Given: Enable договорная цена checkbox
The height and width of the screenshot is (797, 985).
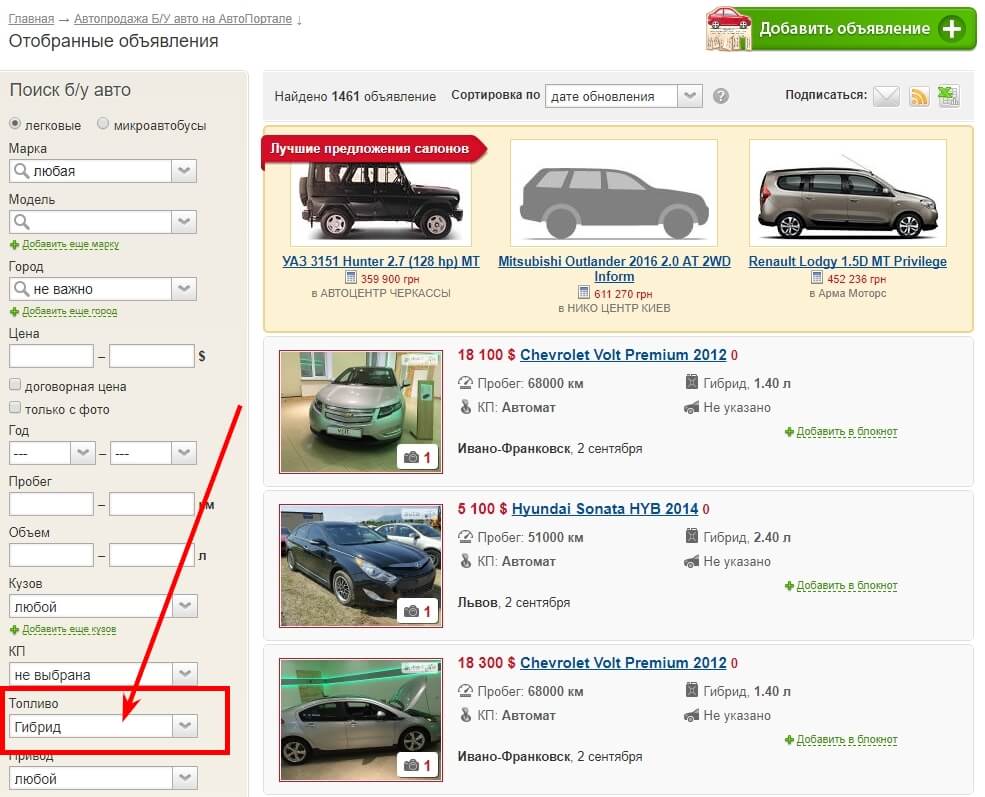Looking at the screenshot, I should pos(15,384).
